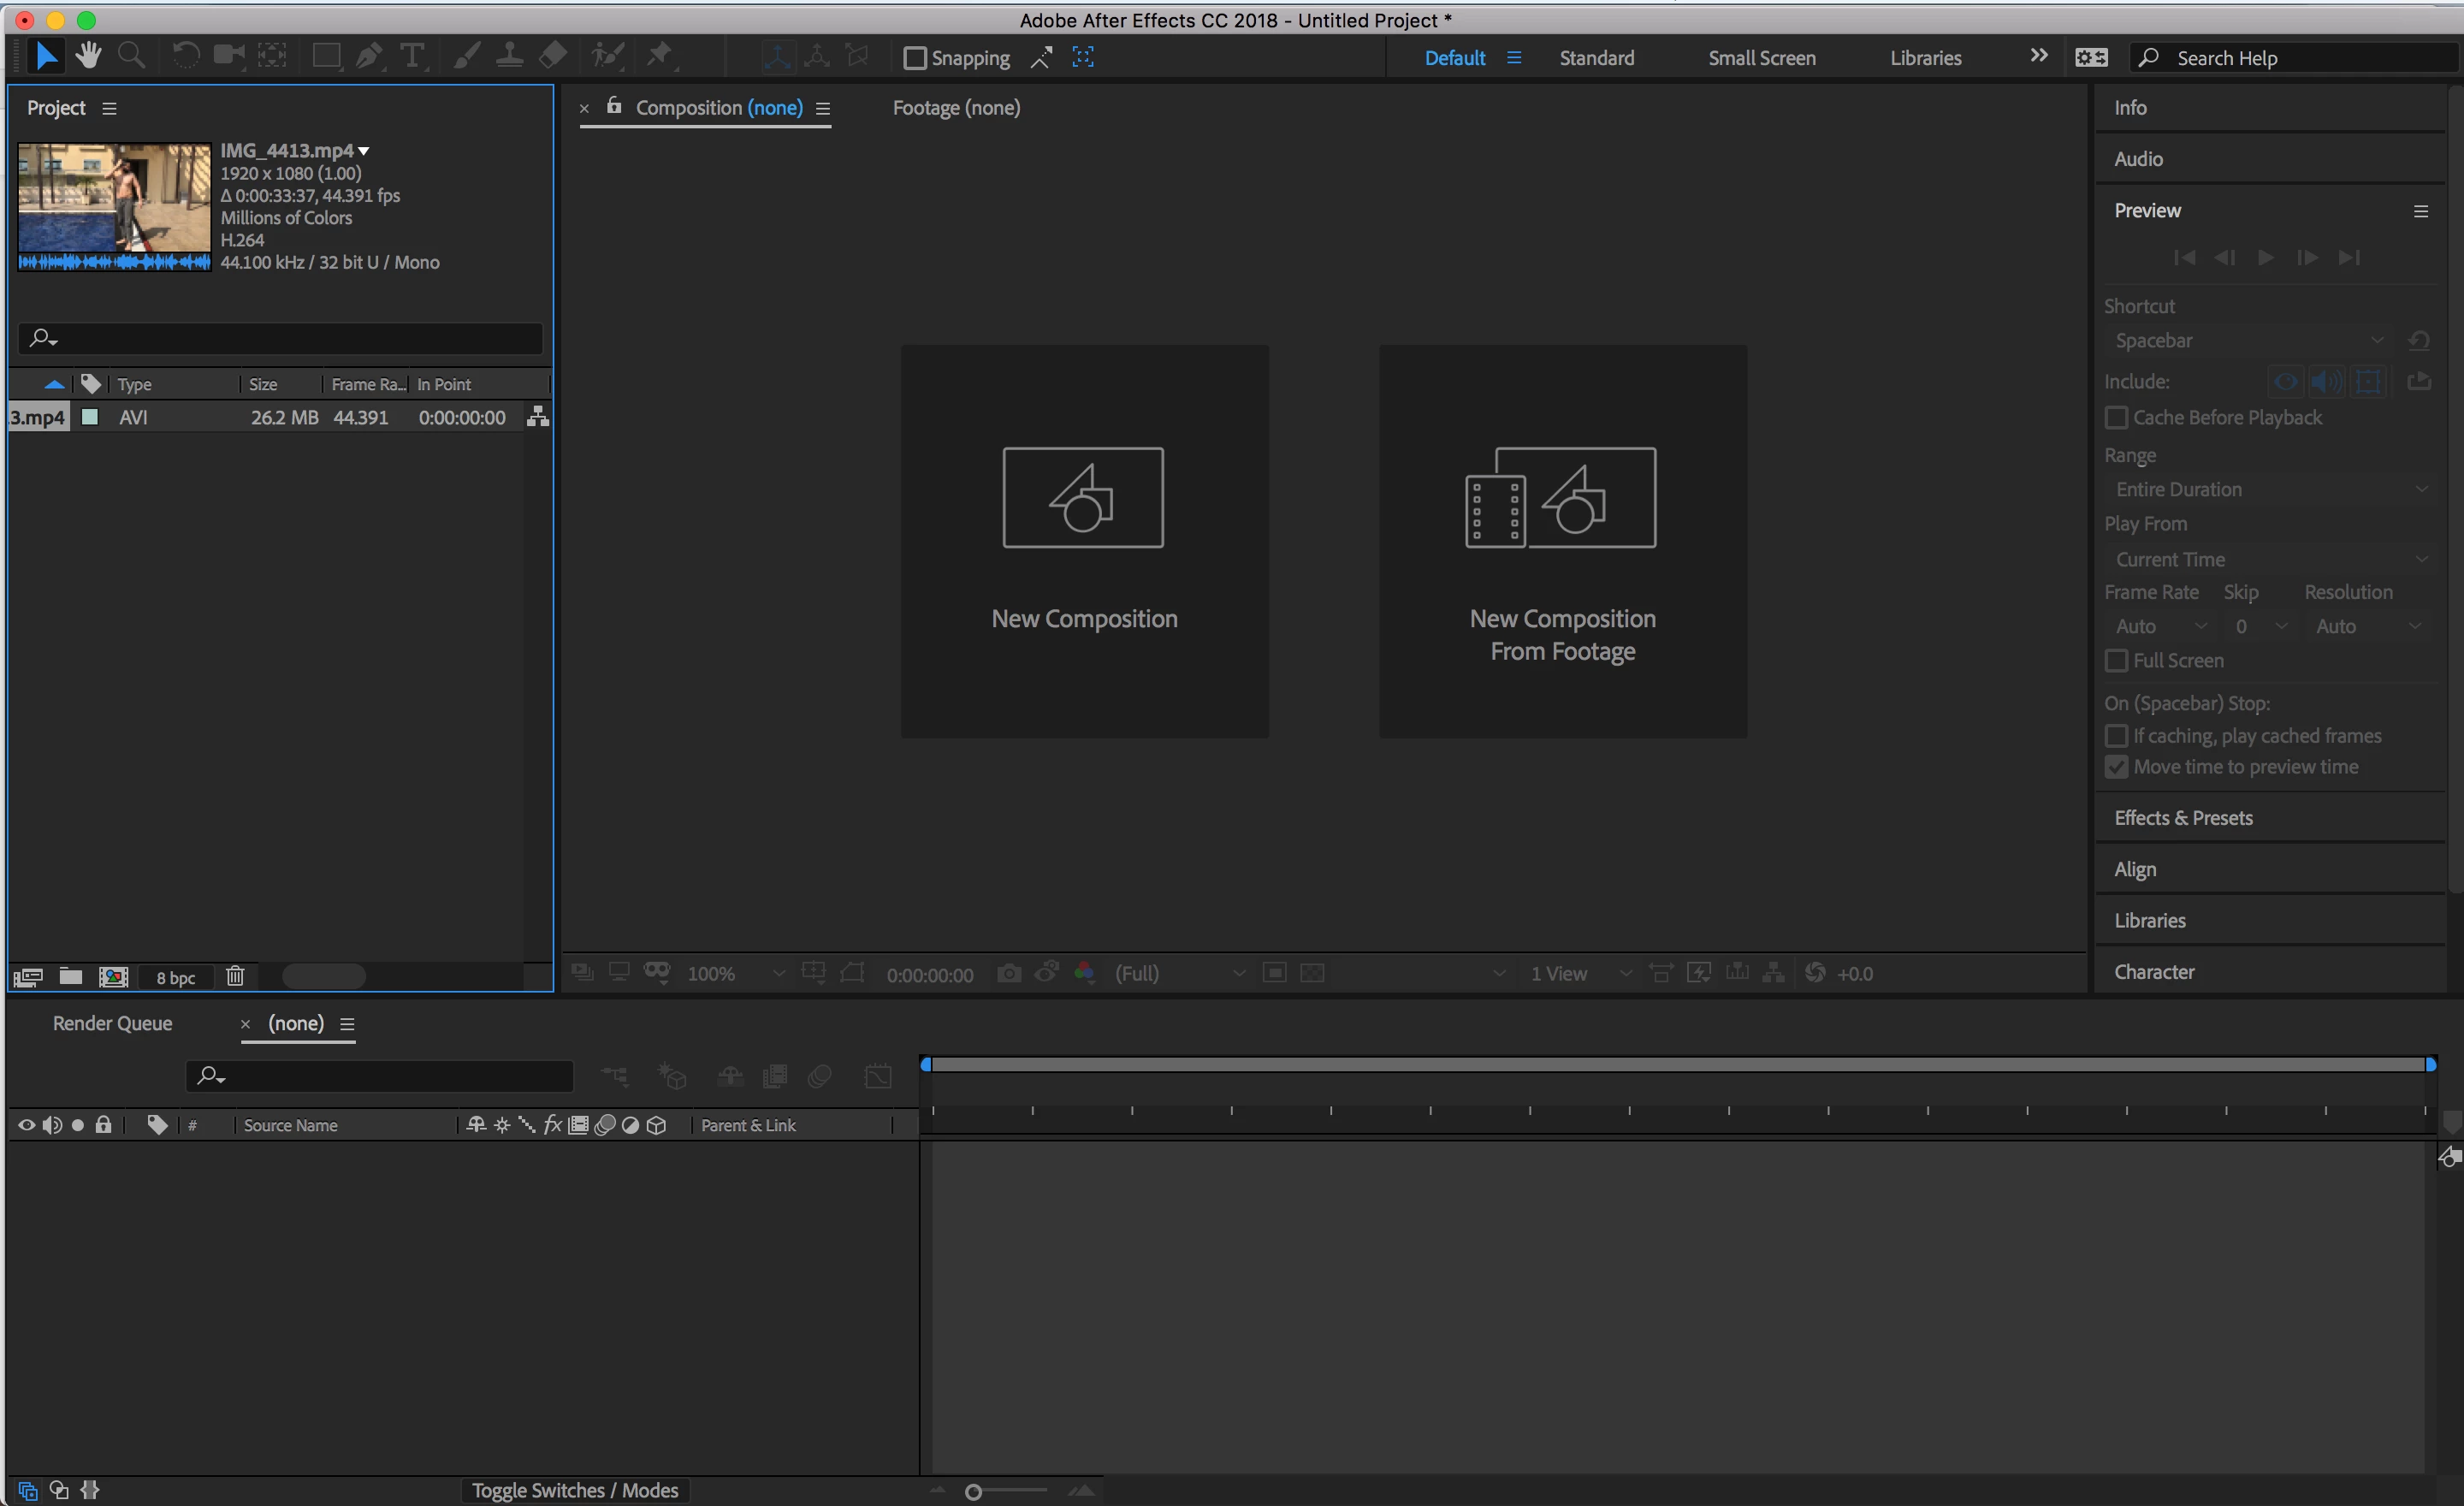The image size is (2464, 1506).
Task: Select the Zoom magnifier tool
Action: [x=131, y=56]
